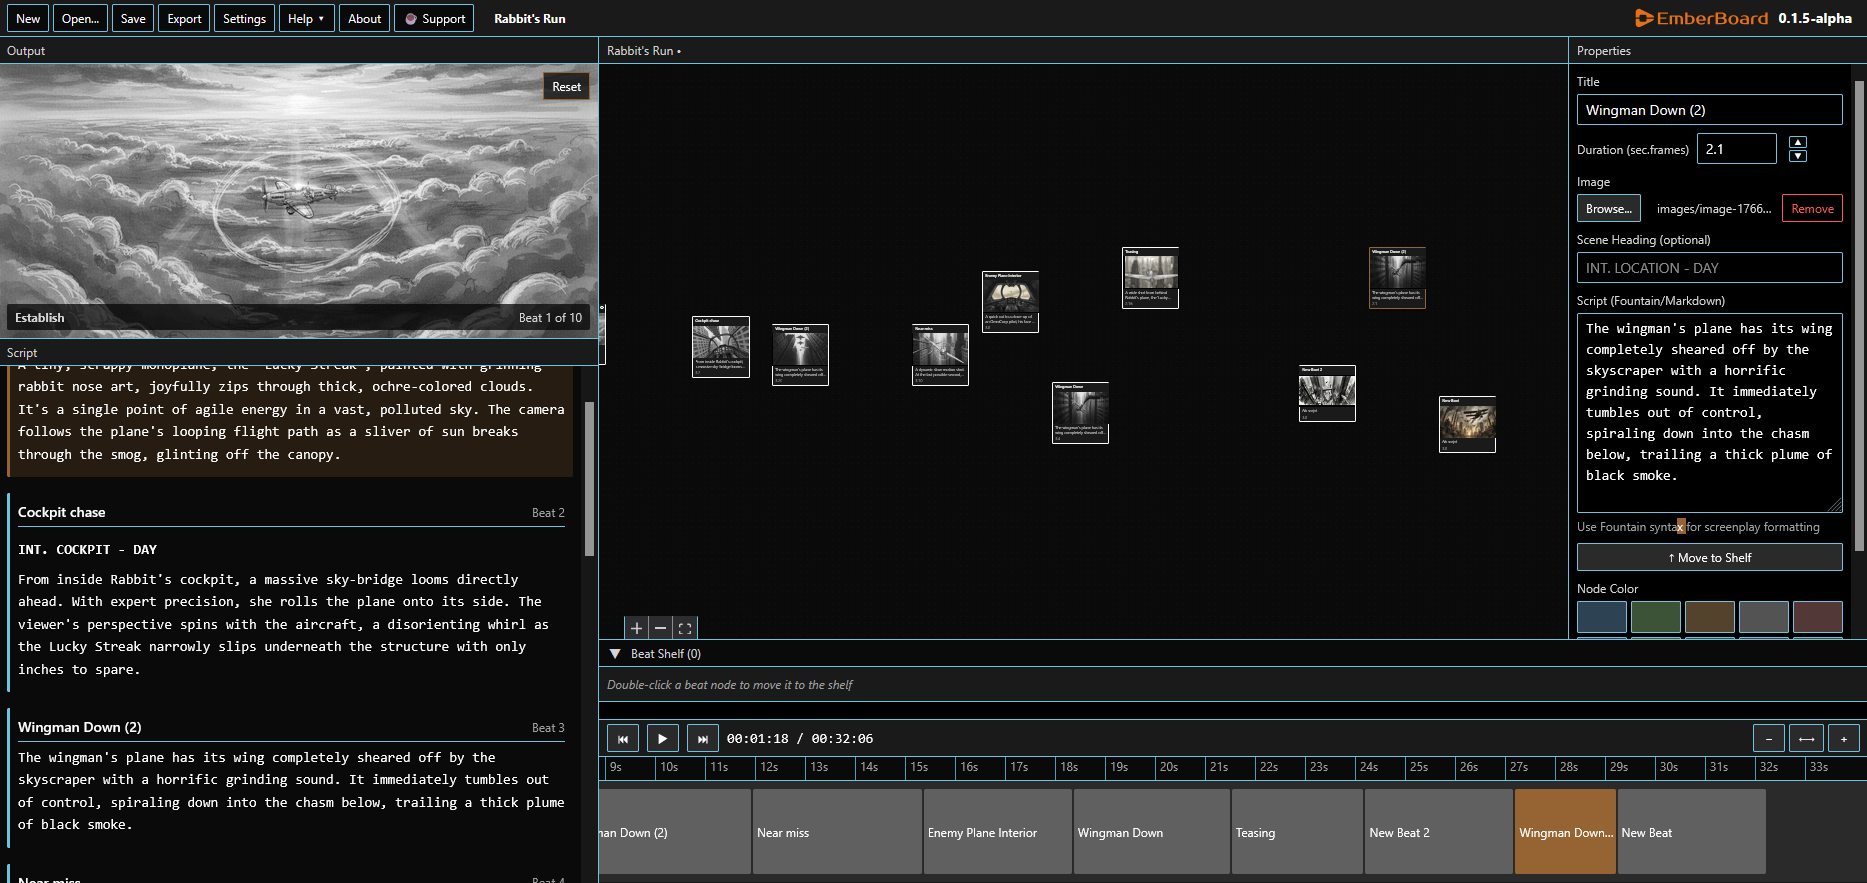Click the Scene Heading input field
This screenshot has height=883, width=1867.
tap(1709, 268)
